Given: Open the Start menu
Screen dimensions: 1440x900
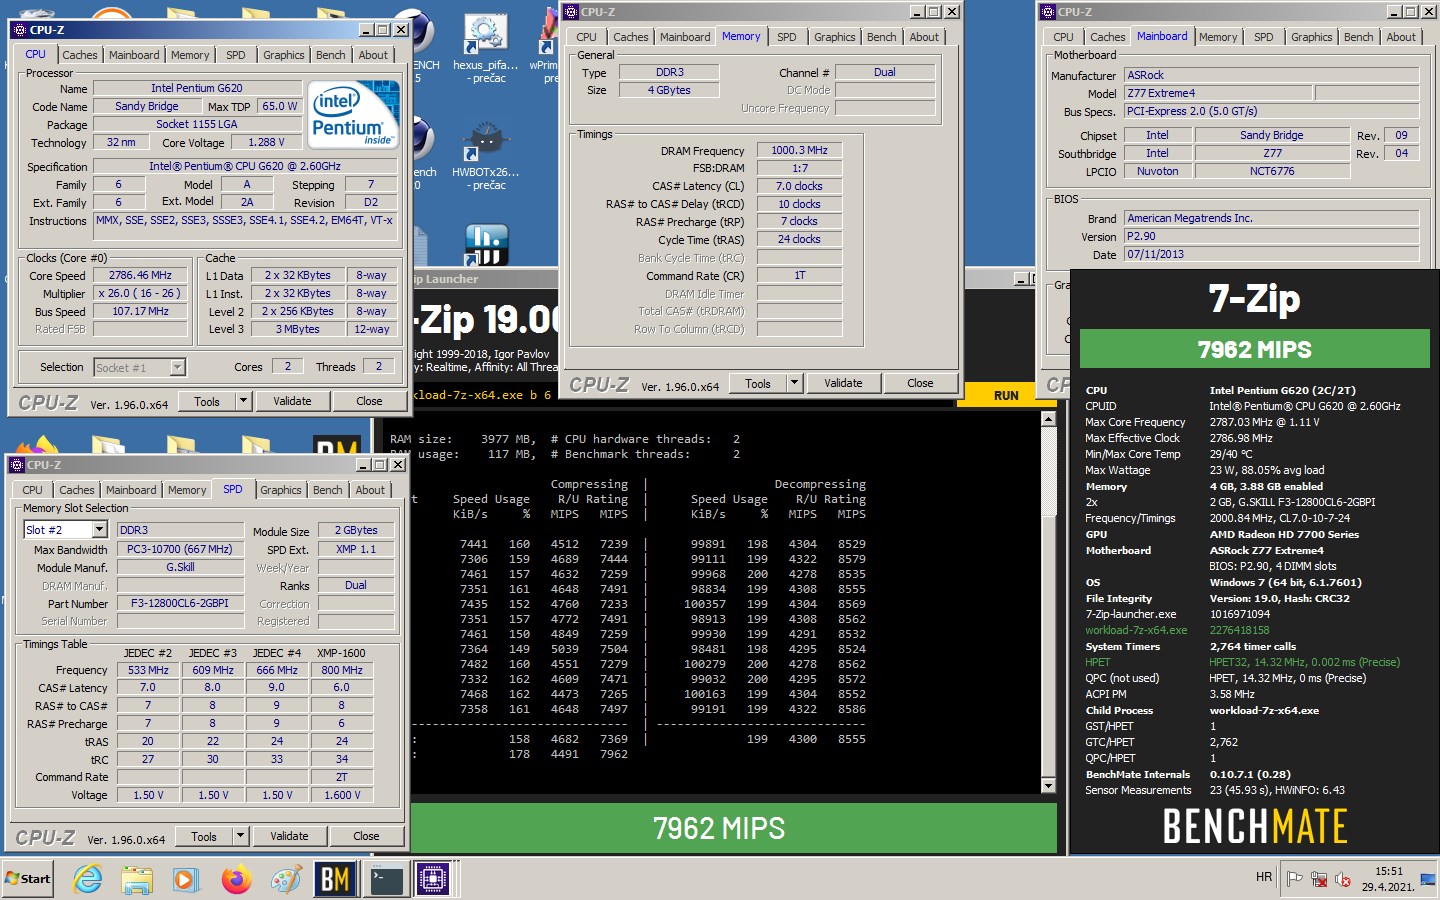Looking at the screenshot, I should pyautogui.click(x=28, y=879).
